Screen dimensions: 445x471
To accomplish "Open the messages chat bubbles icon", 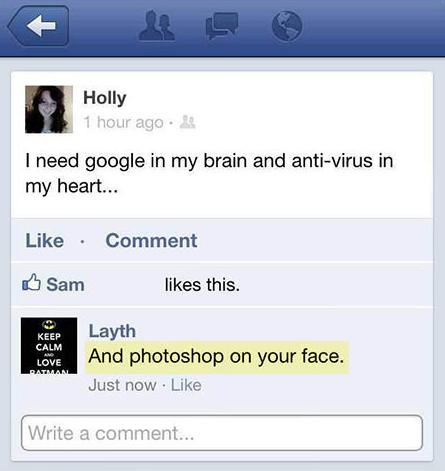I will pos(222,26).
